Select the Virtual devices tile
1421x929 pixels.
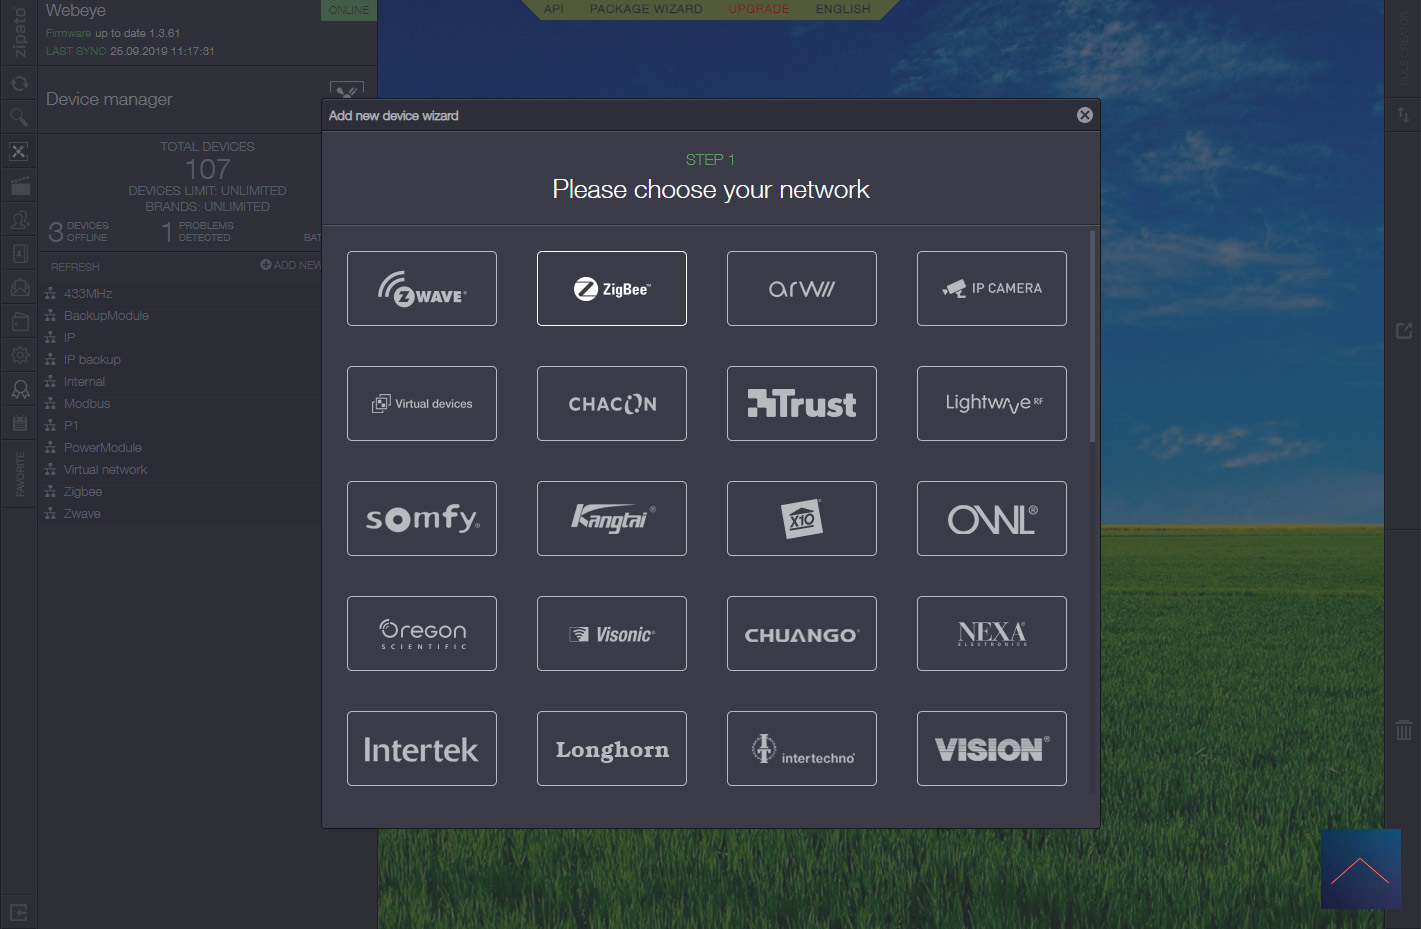pos(422,403)
